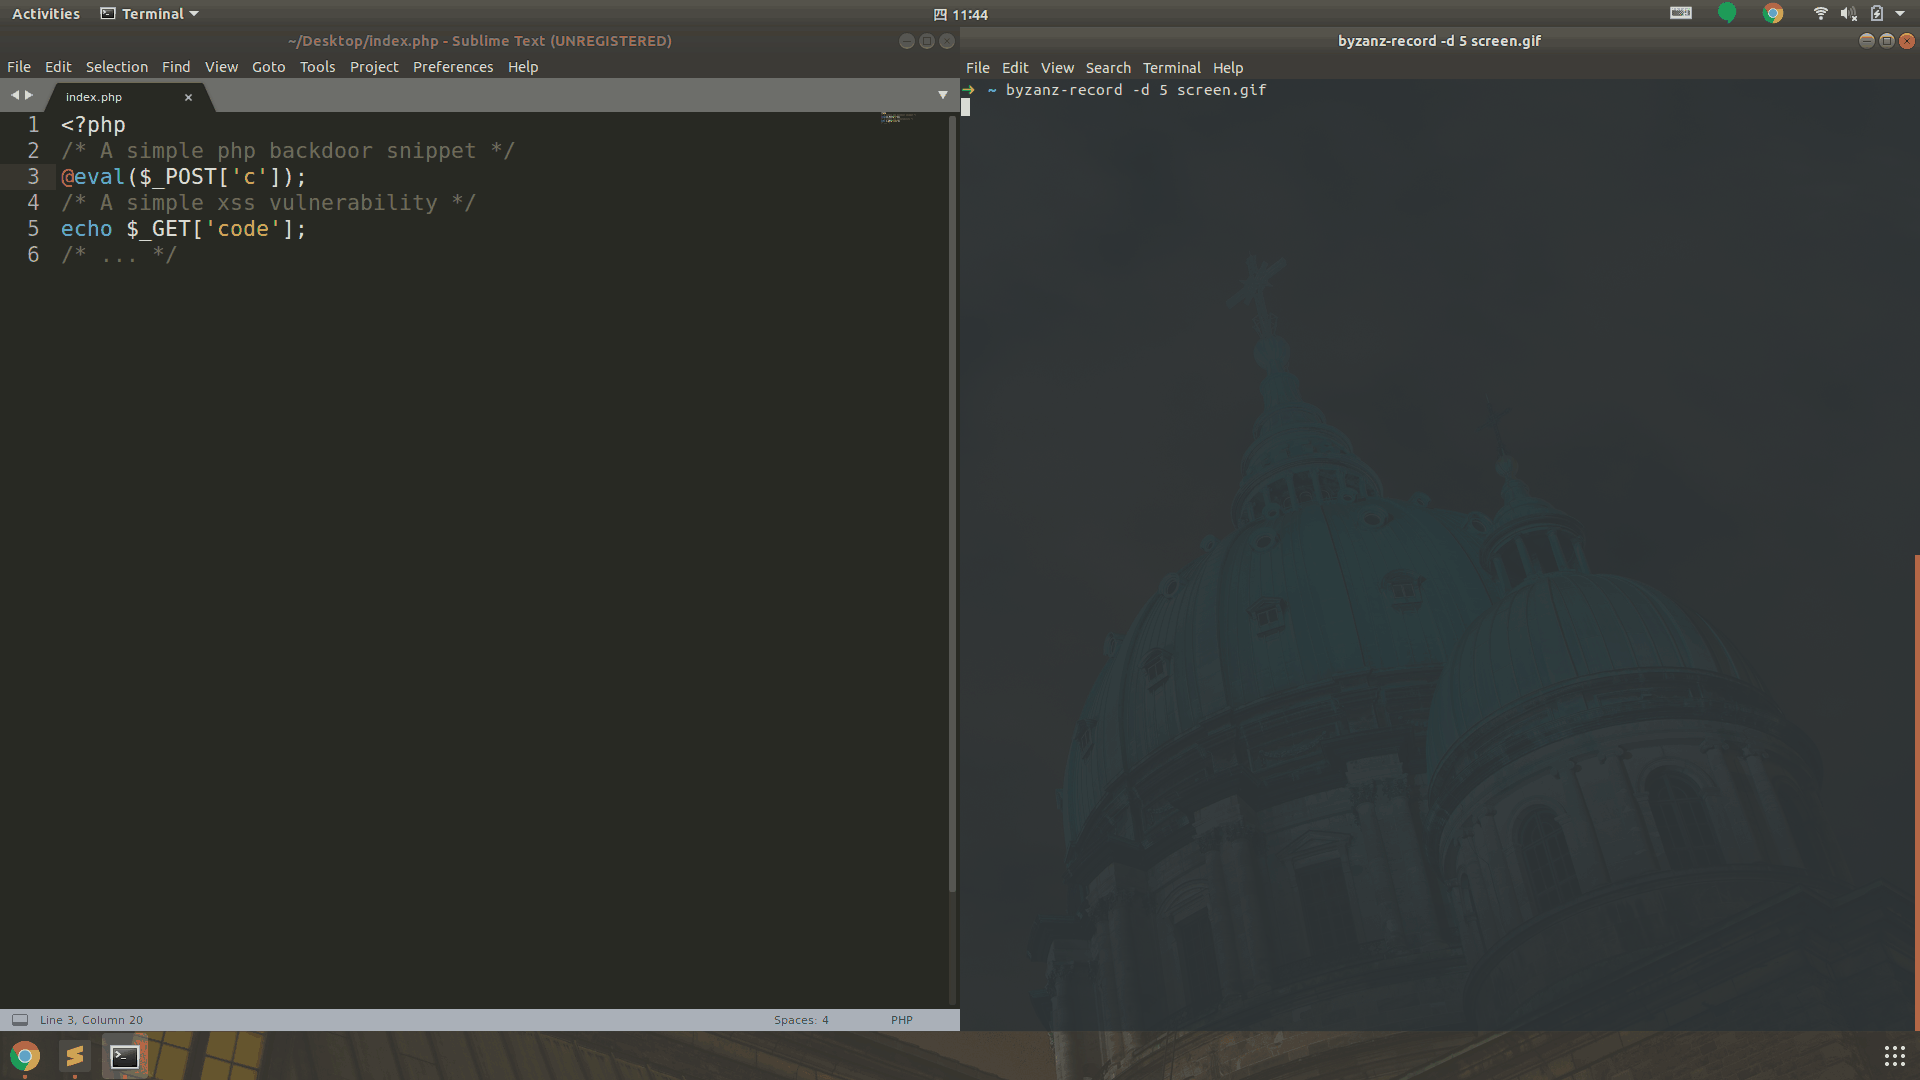Click the Activities button
Screen dimensions: 1920x1080
pos(46,14)
